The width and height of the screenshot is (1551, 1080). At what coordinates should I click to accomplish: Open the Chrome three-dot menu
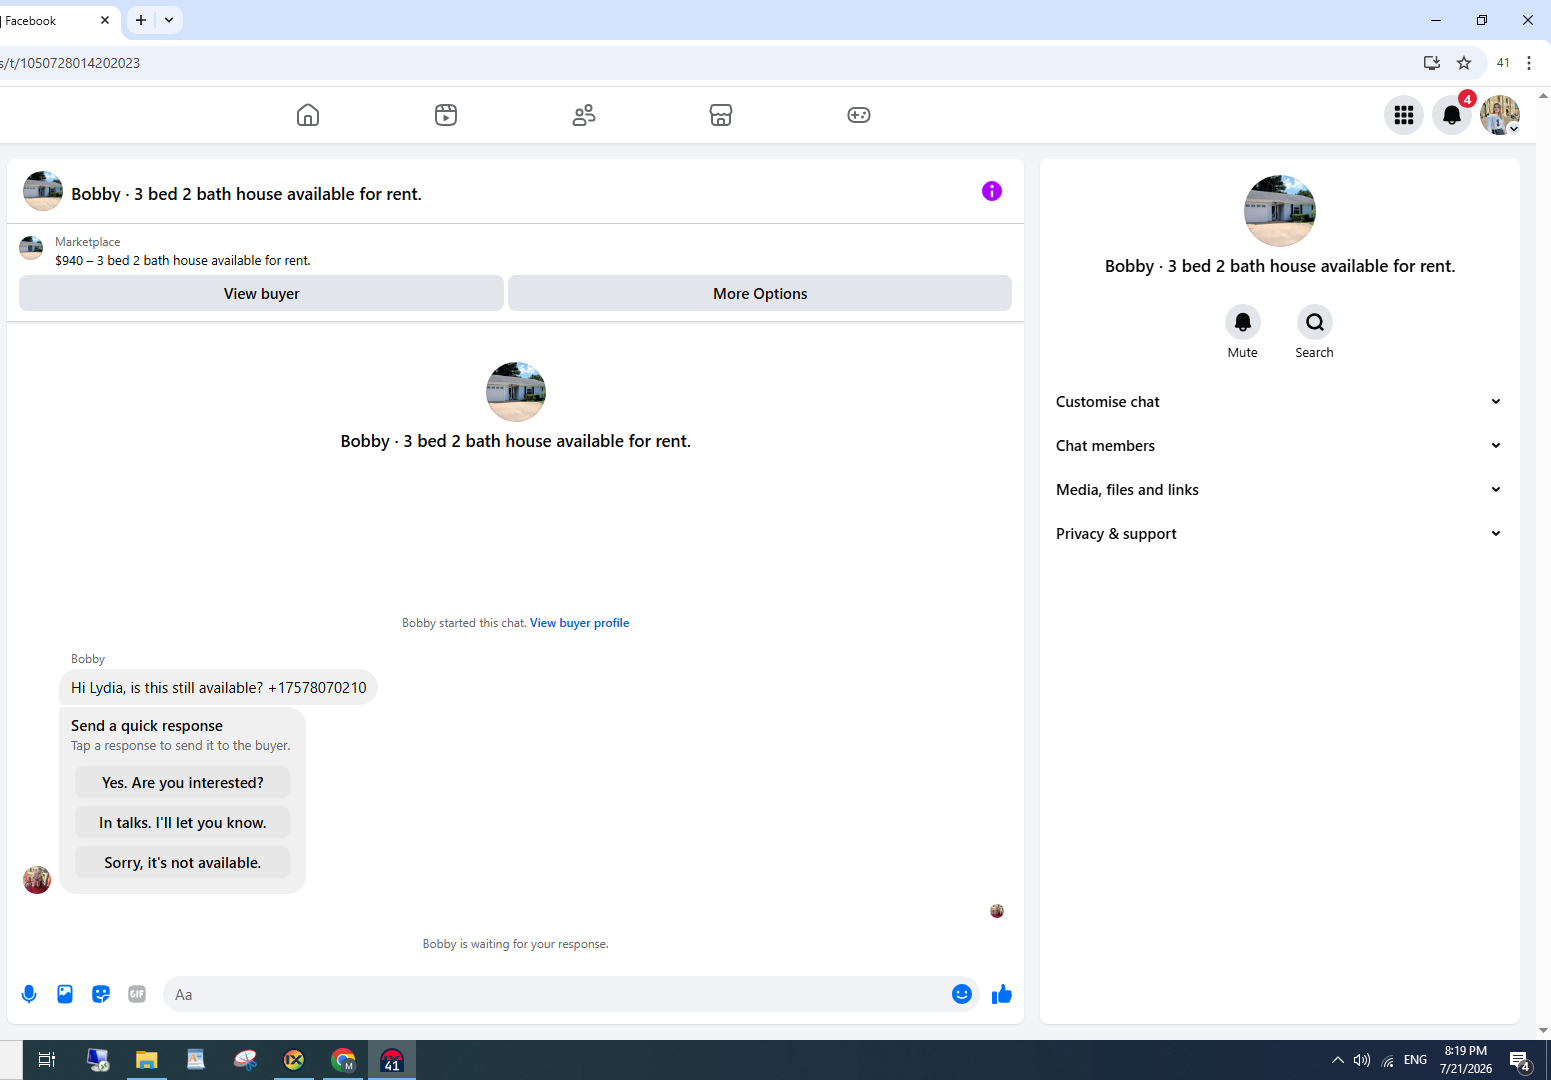(1529, 63)
